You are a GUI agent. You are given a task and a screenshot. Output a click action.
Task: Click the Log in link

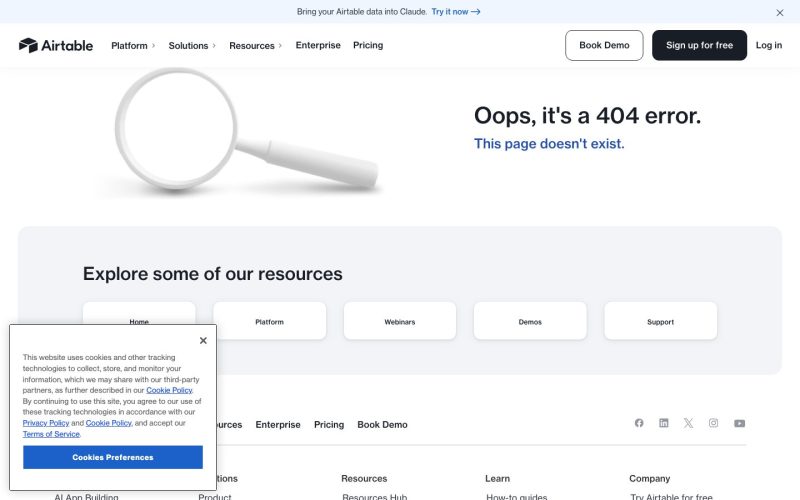pos(768,45)
